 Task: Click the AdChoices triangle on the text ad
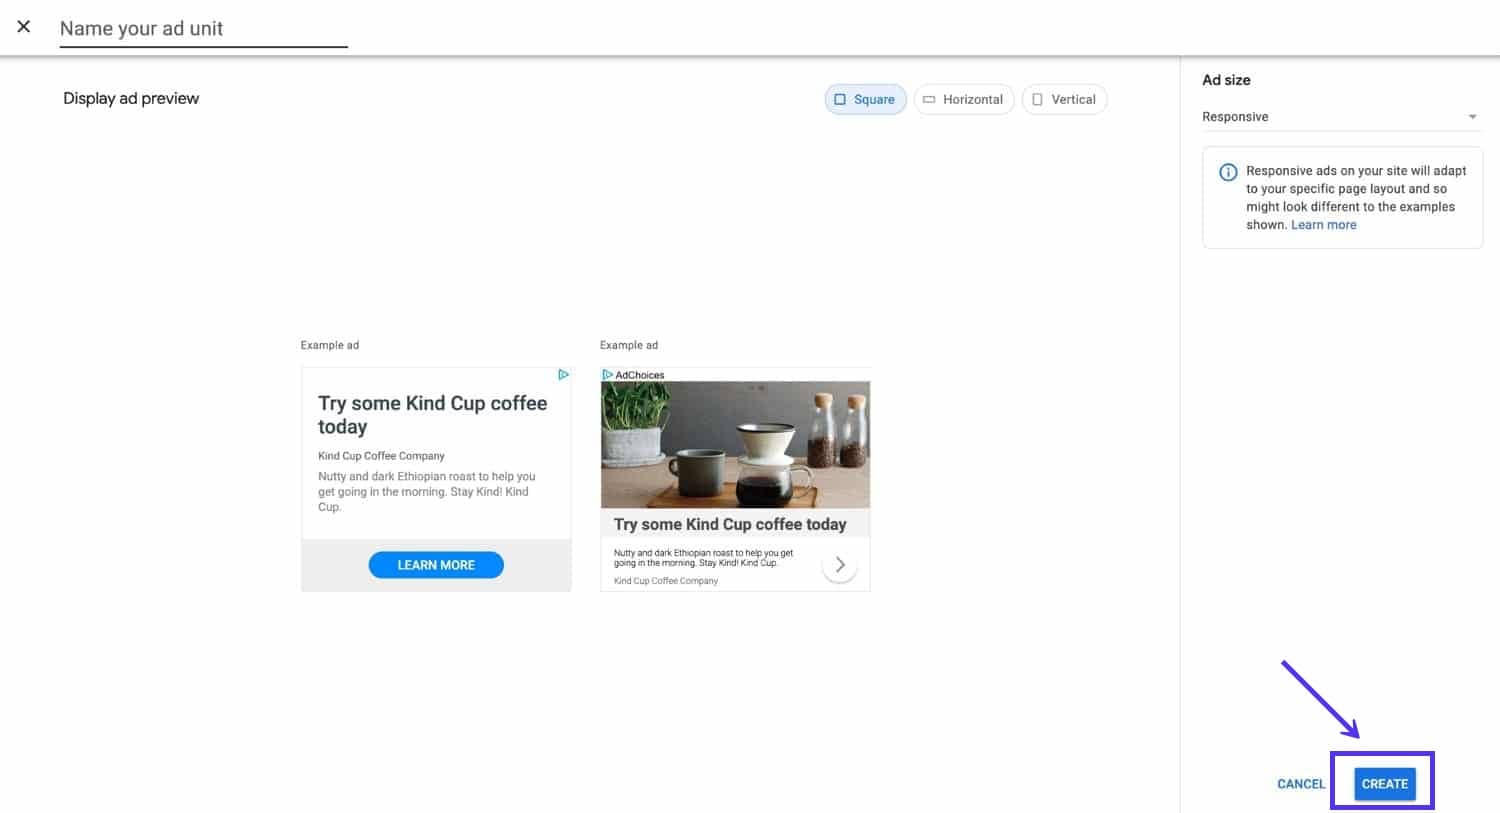pos(564,374)
